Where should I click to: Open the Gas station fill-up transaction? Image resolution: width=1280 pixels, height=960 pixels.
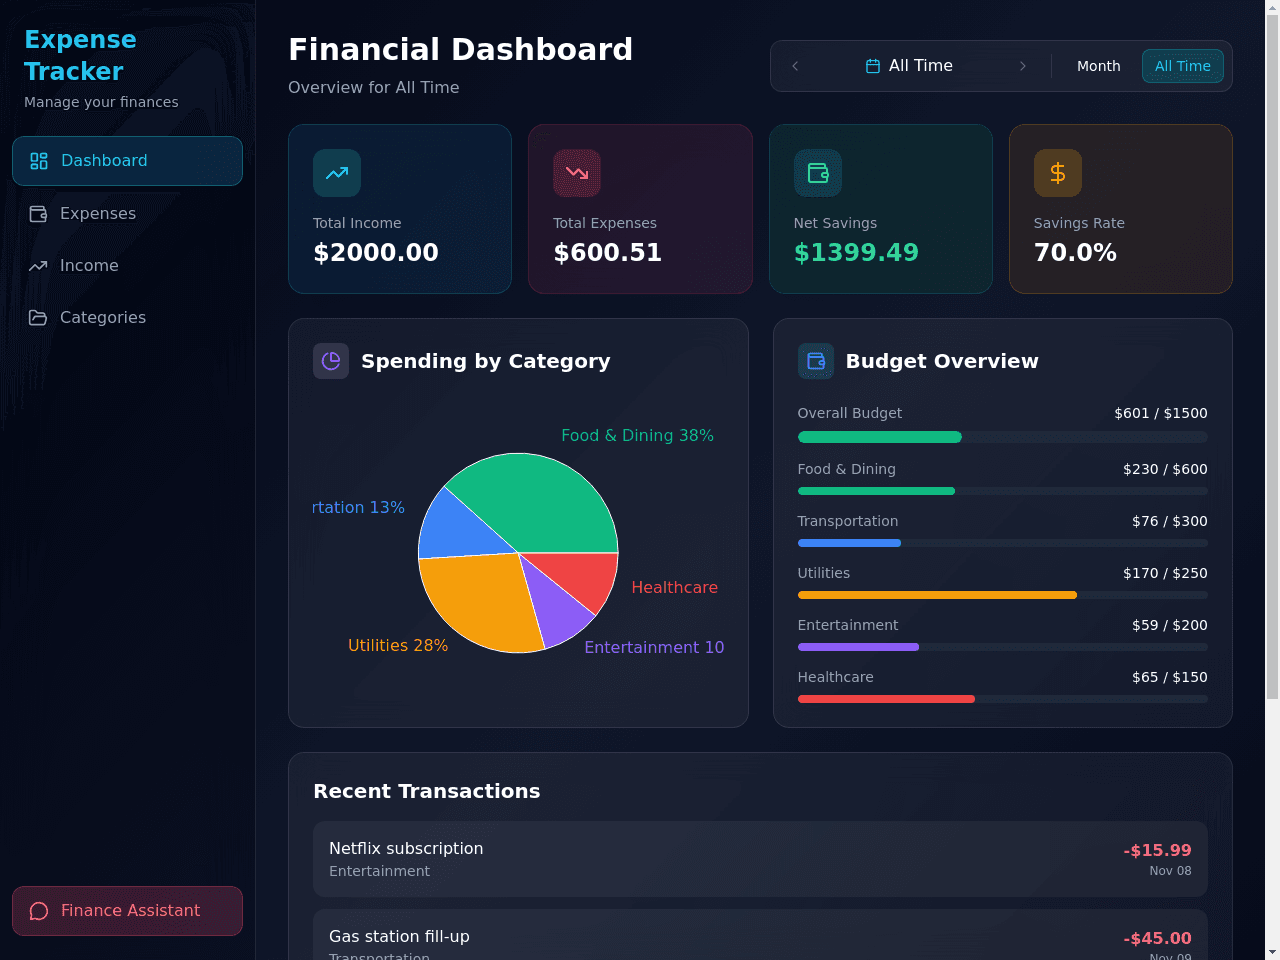(760, 935)
